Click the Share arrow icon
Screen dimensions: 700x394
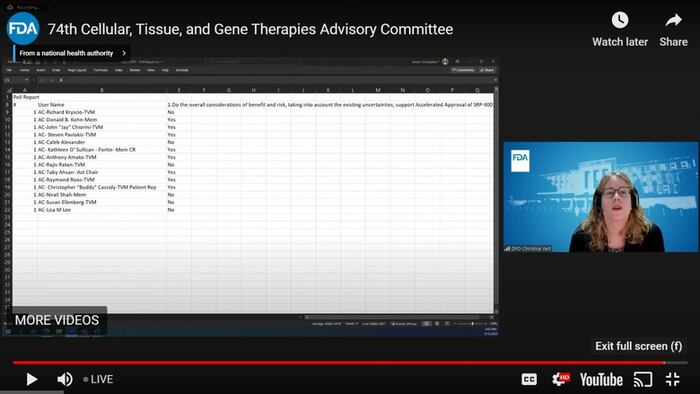click(673, 20)
